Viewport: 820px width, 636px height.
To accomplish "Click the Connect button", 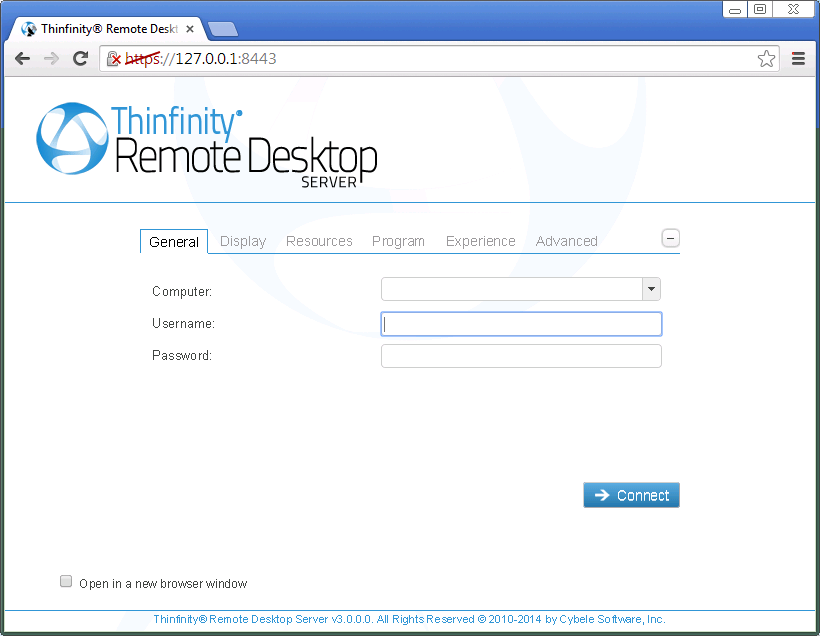I will pyautogui.click(x=631, y=495).
